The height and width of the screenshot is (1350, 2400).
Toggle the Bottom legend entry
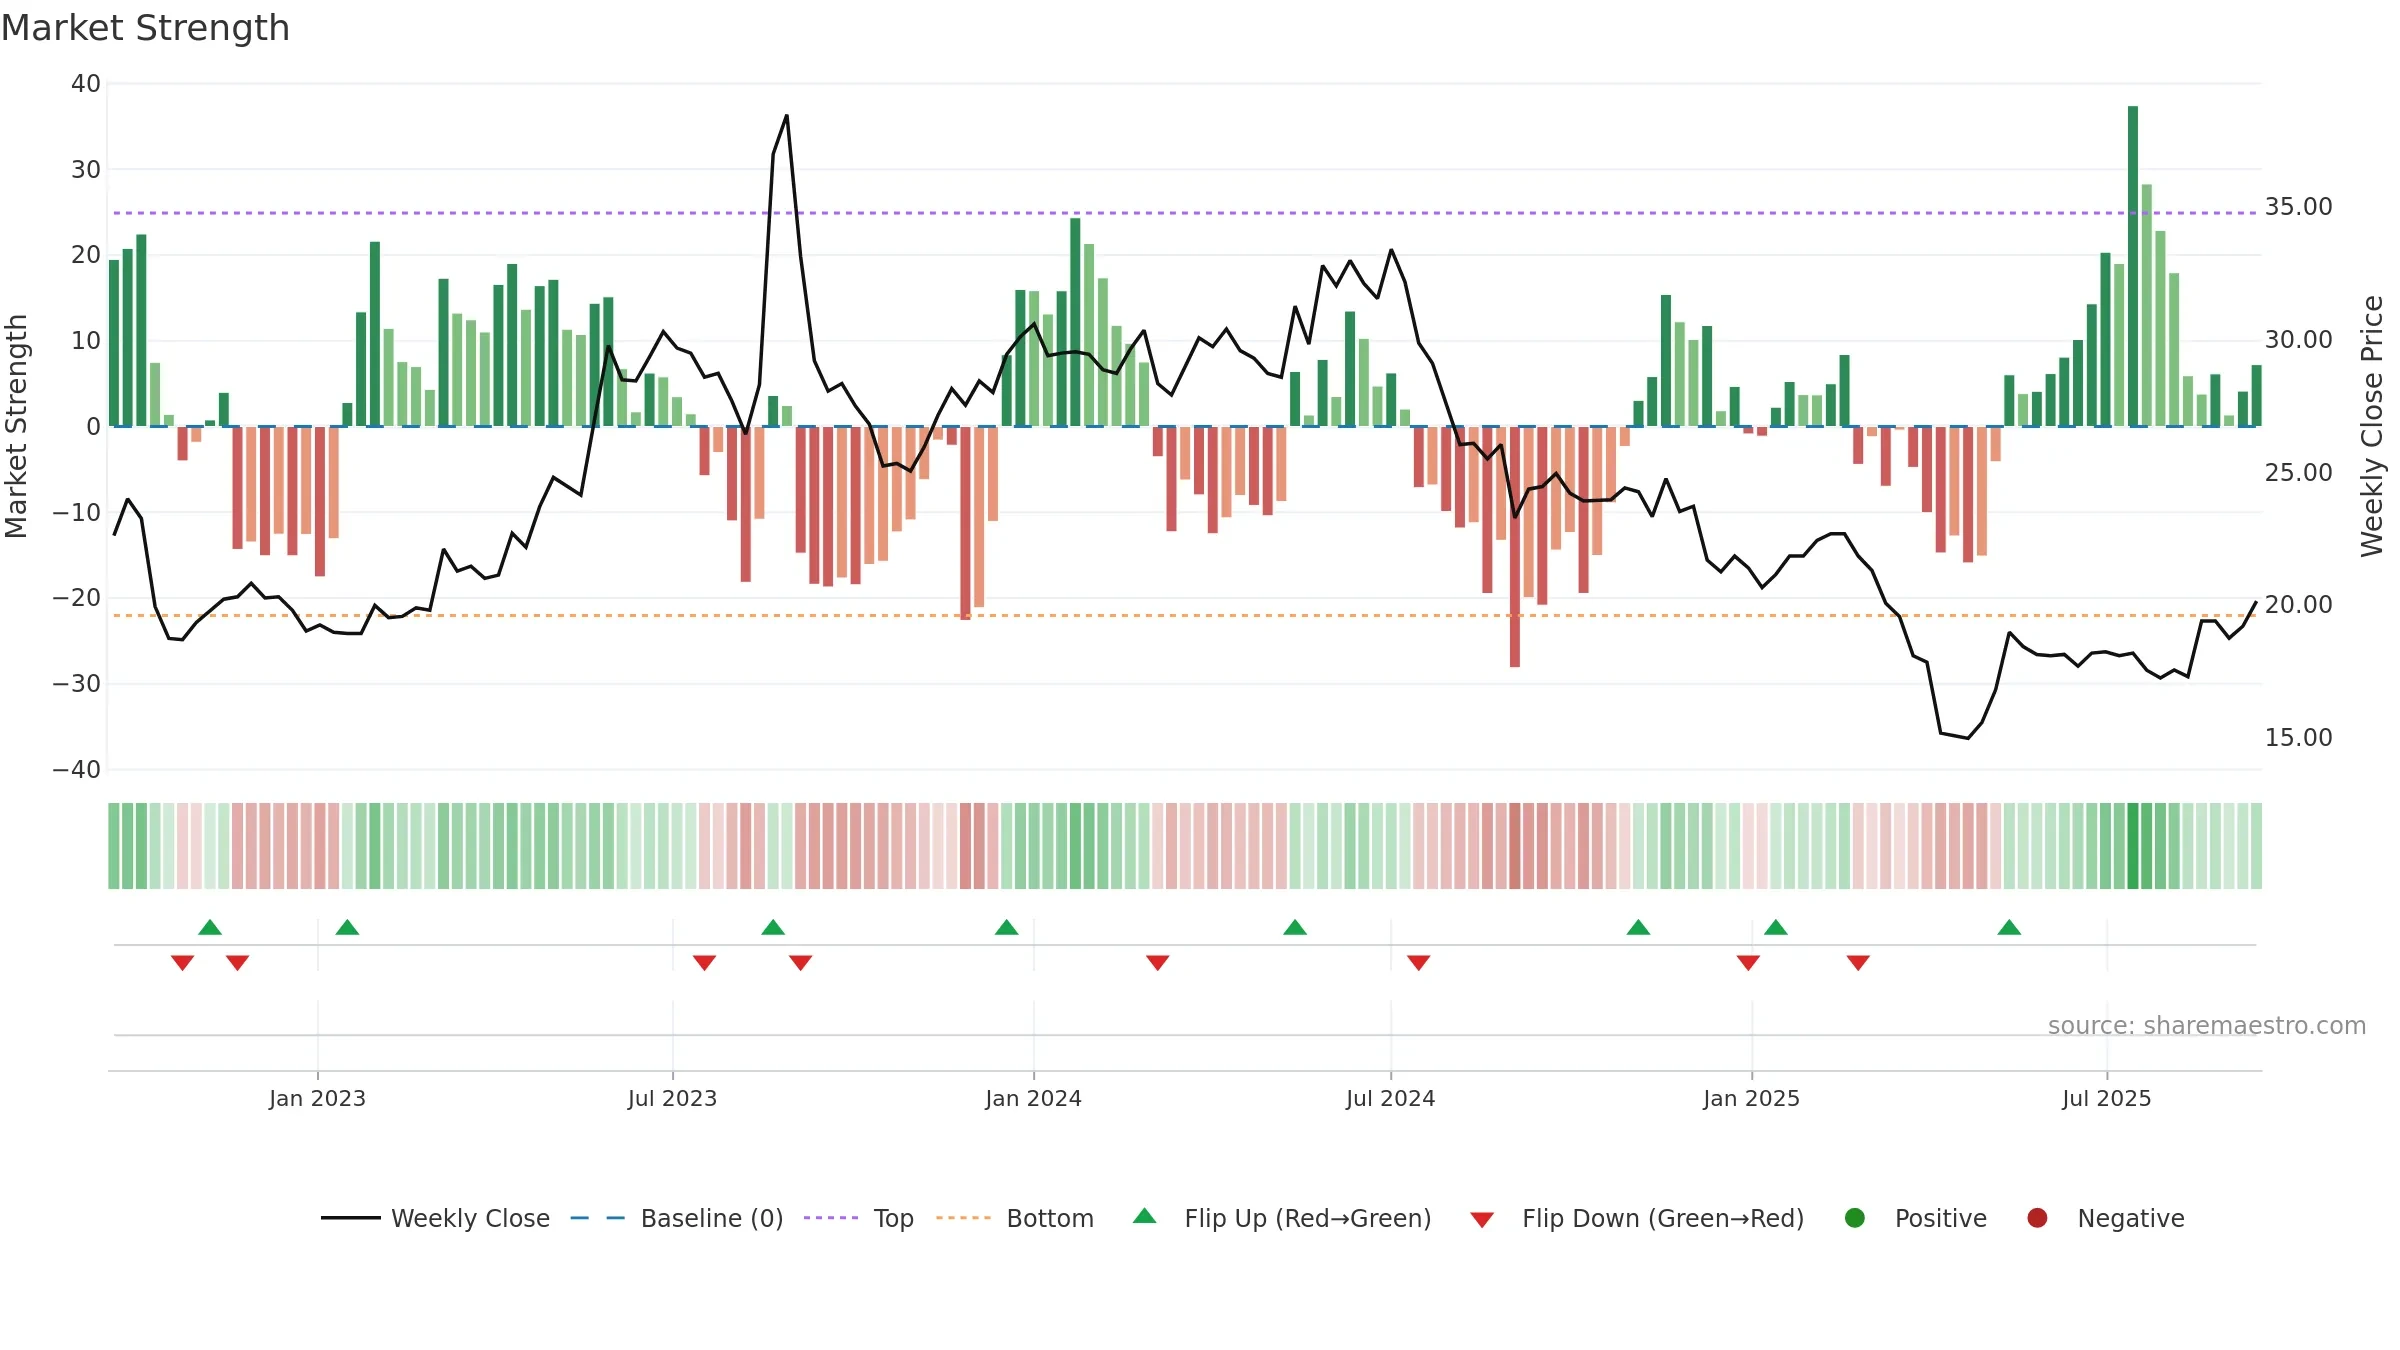1015,1218
